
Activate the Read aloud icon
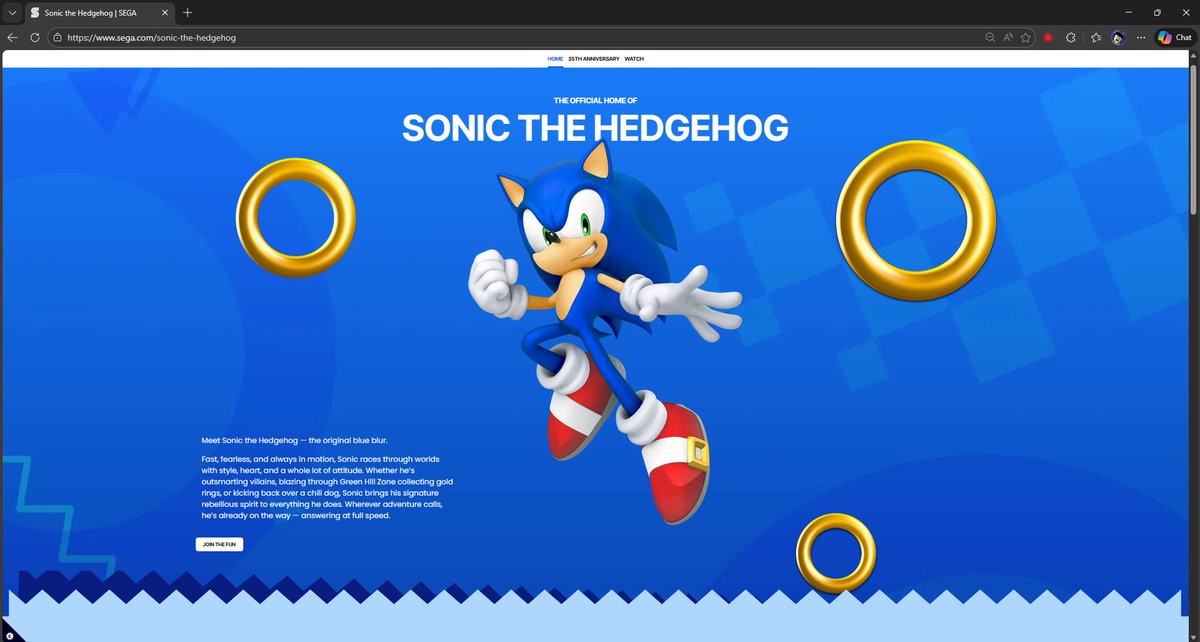pyautogui.click(x=1009, y=37)
